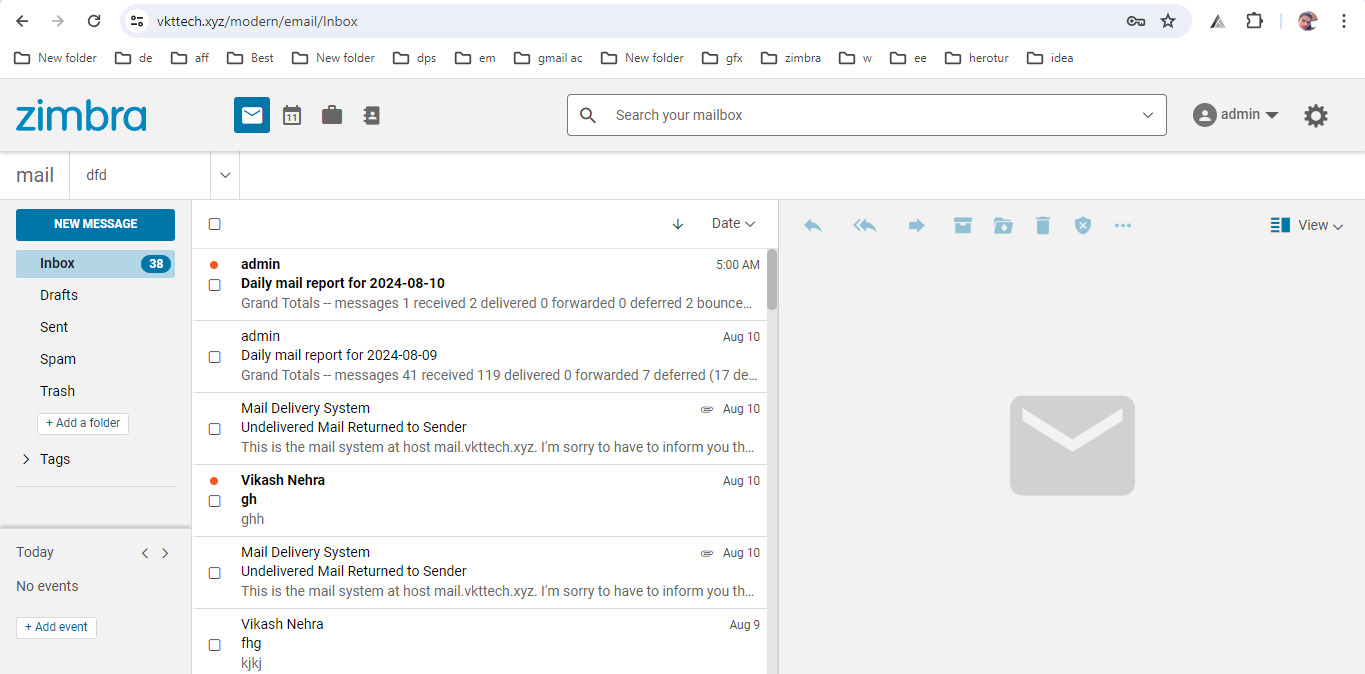Select the checkbox on the gh email
This screenshot has width=1365, height=674.
(214, 501)
